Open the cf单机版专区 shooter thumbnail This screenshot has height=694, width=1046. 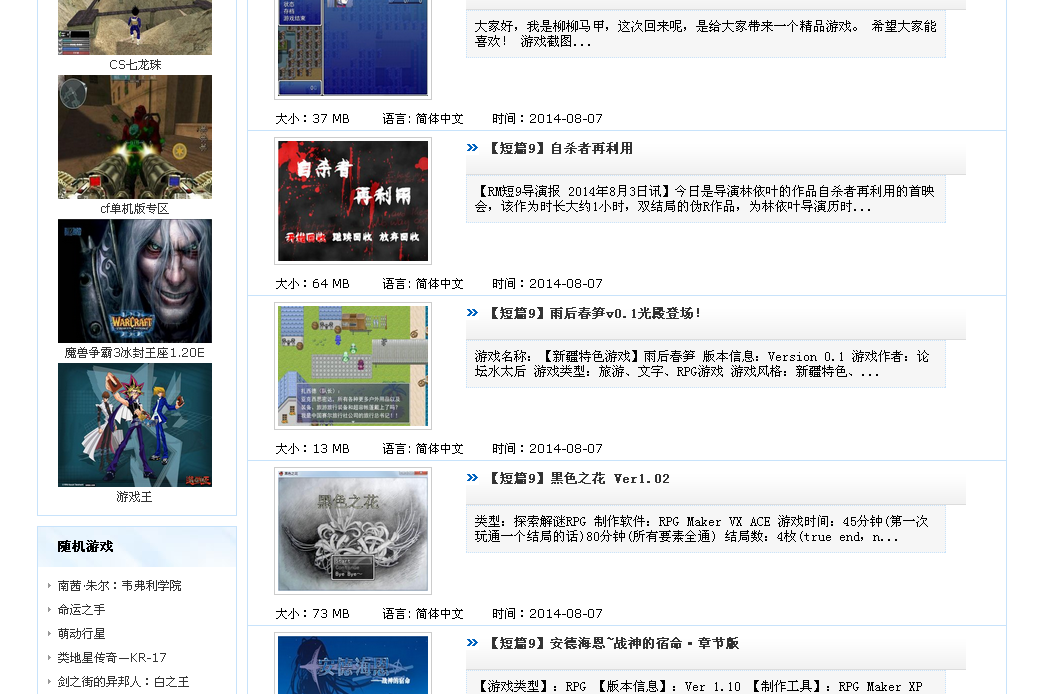coord(135,137)
